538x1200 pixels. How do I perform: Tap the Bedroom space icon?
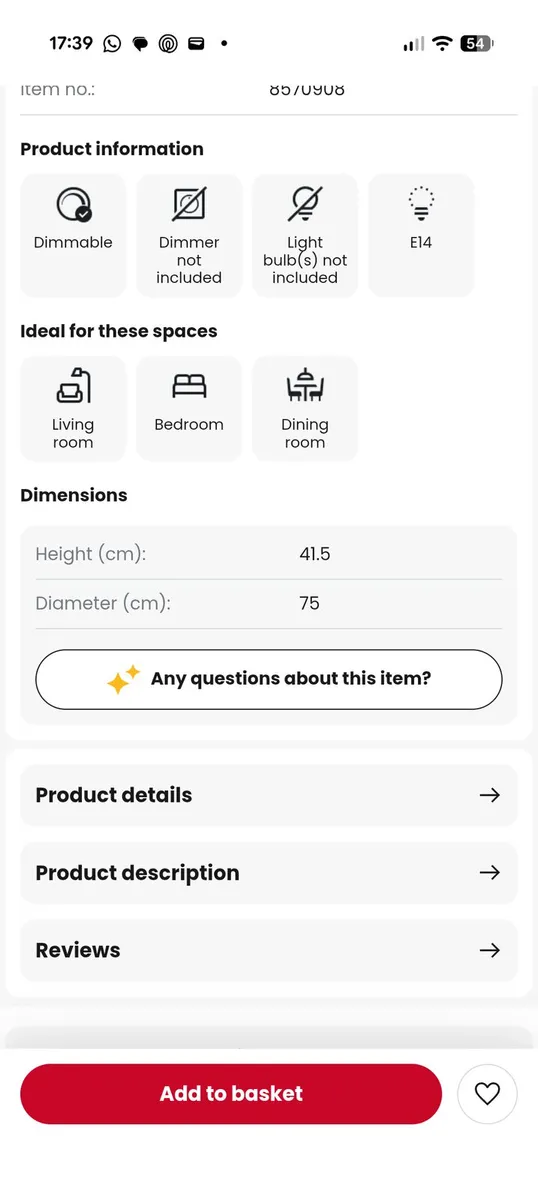click(189, 386)
